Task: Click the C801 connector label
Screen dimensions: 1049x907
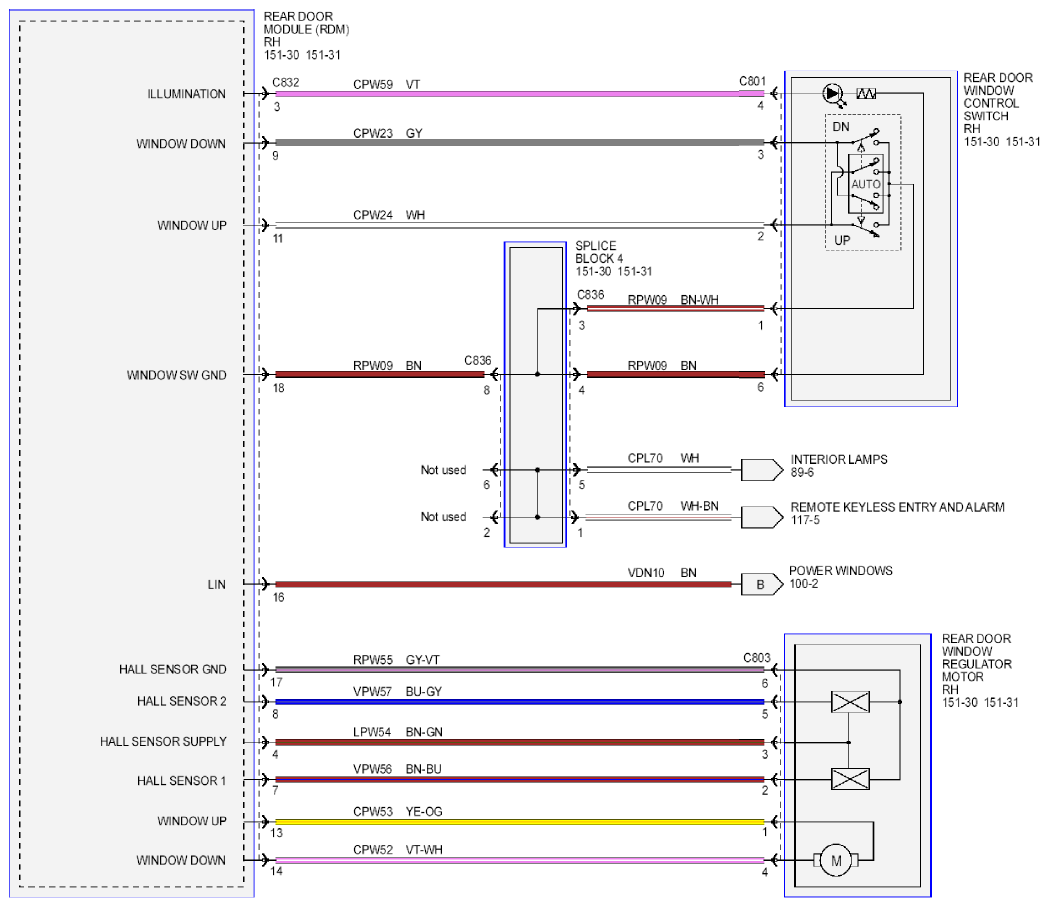Action: (x=752, y=81)
